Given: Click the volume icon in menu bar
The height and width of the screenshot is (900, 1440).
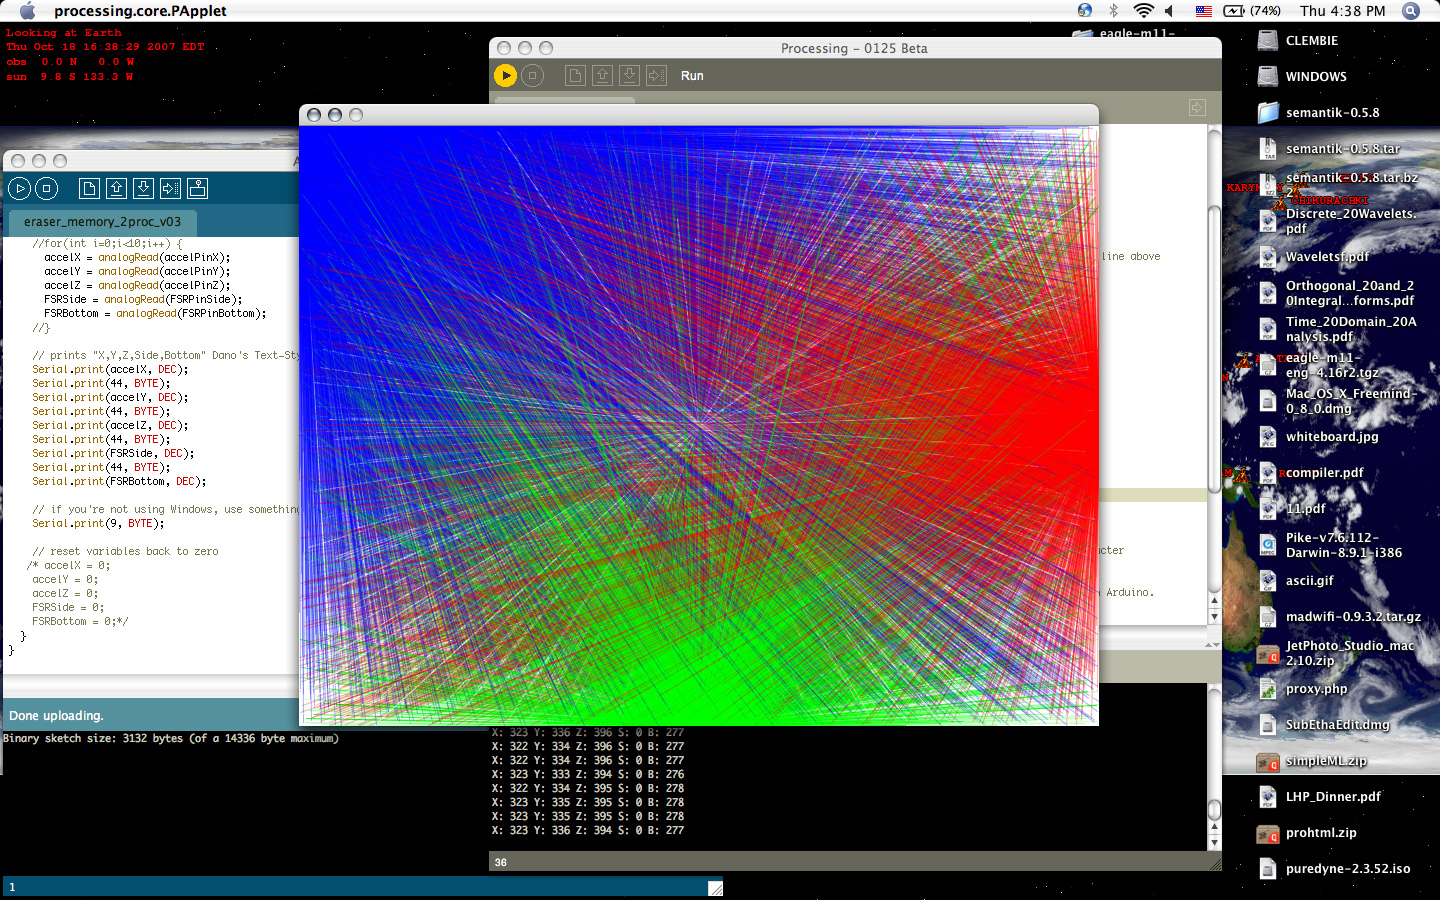Looking at the screenshot, I should tap(1169, 11).
